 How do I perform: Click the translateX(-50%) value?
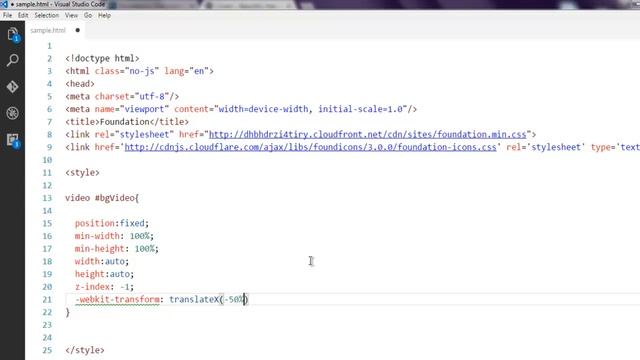tap(209, 299)
